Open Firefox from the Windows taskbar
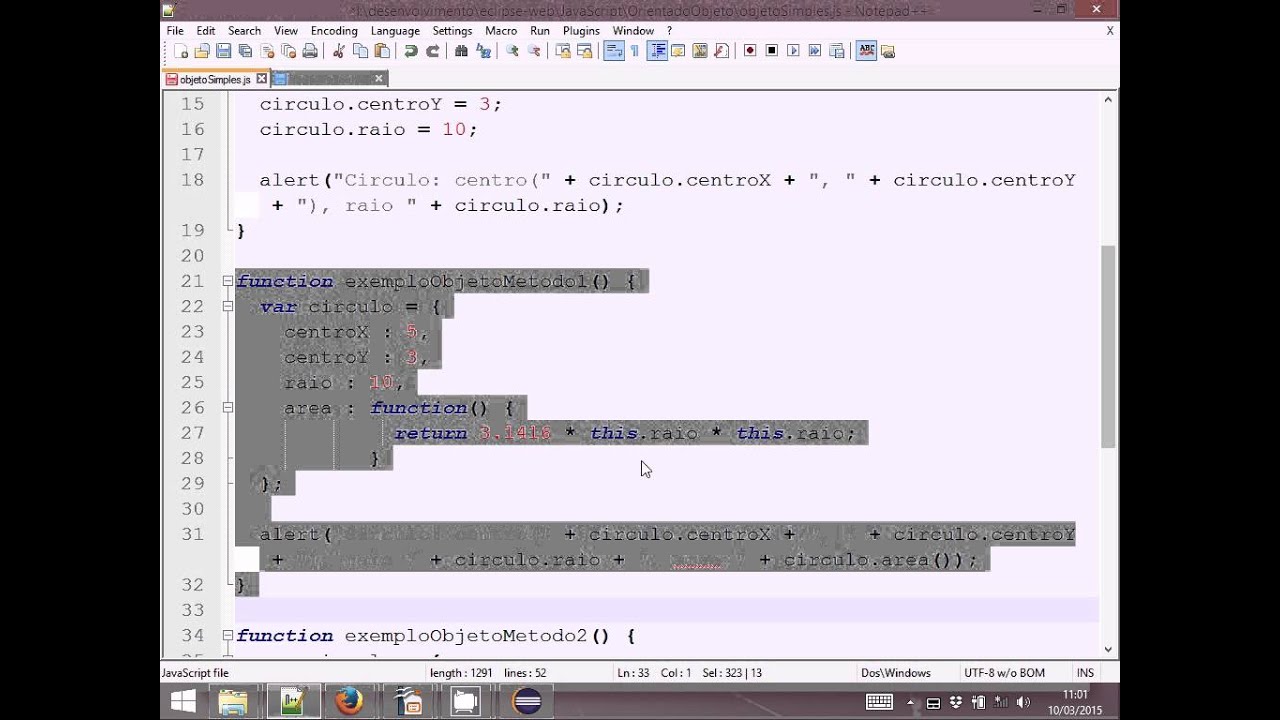 [349, 701]
